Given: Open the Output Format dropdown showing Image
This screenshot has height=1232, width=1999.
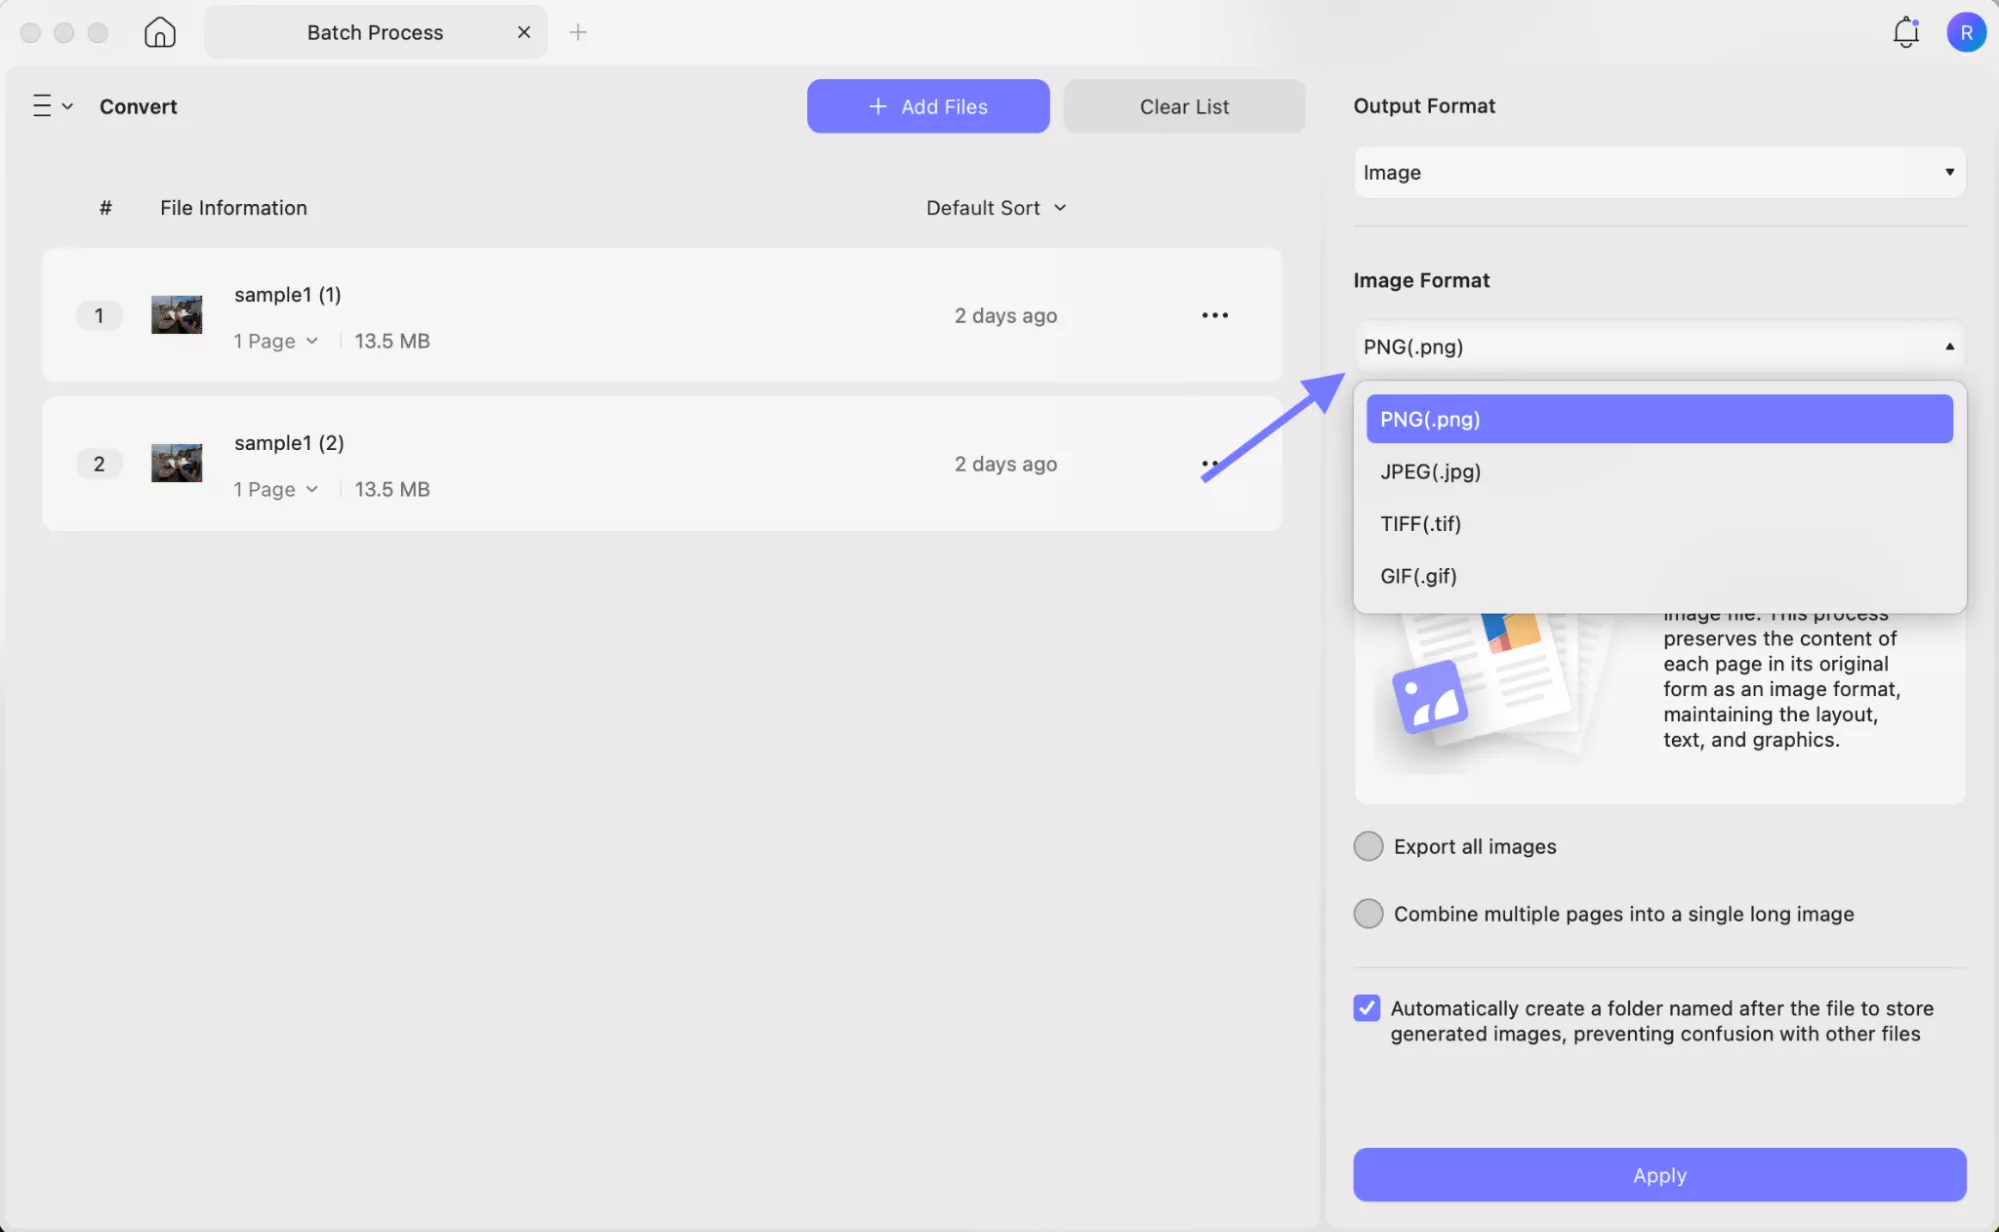Looking at the screenshot, I should (x=1658, y=172).
